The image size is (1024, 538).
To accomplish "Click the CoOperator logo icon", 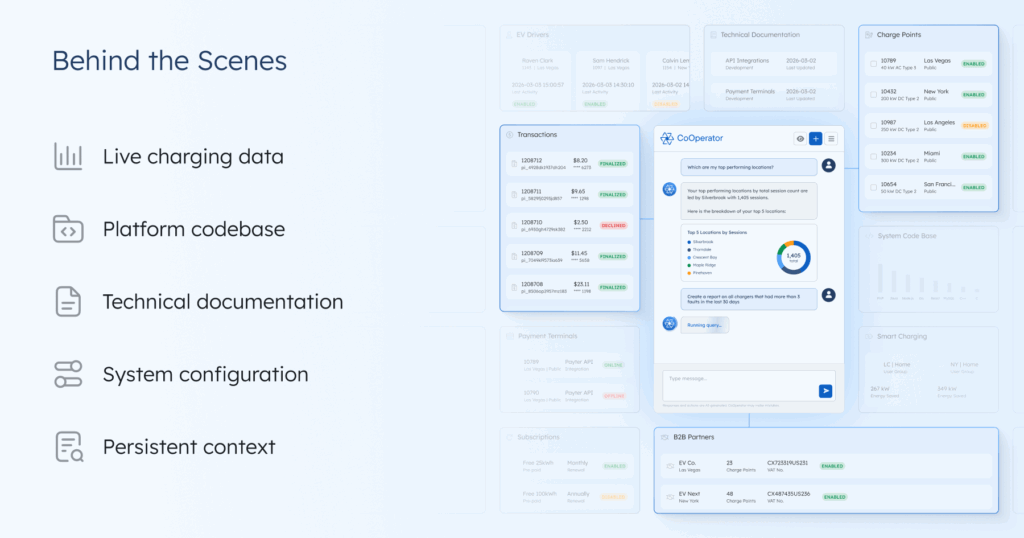I will pos(667,138).
